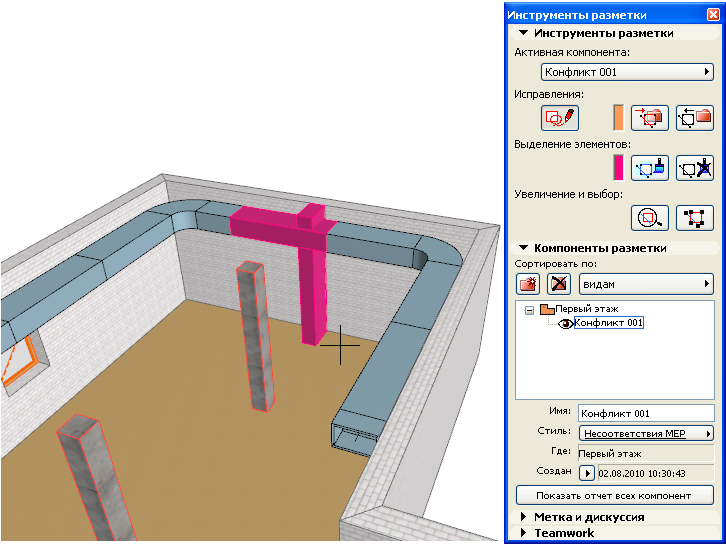Click the Активная компонента label
Viewport: 726px width, 545px height.
(572, 52)
